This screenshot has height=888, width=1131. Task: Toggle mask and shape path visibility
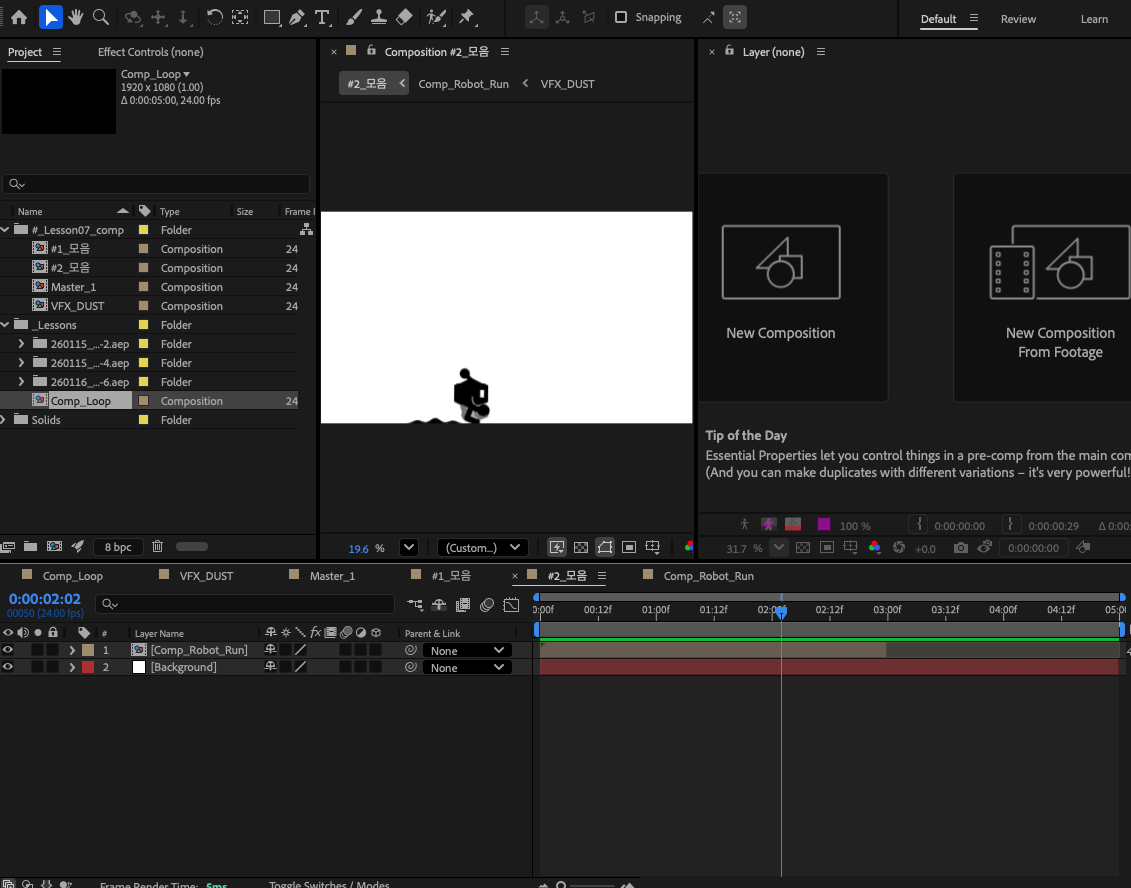click(x=604, y=548)
